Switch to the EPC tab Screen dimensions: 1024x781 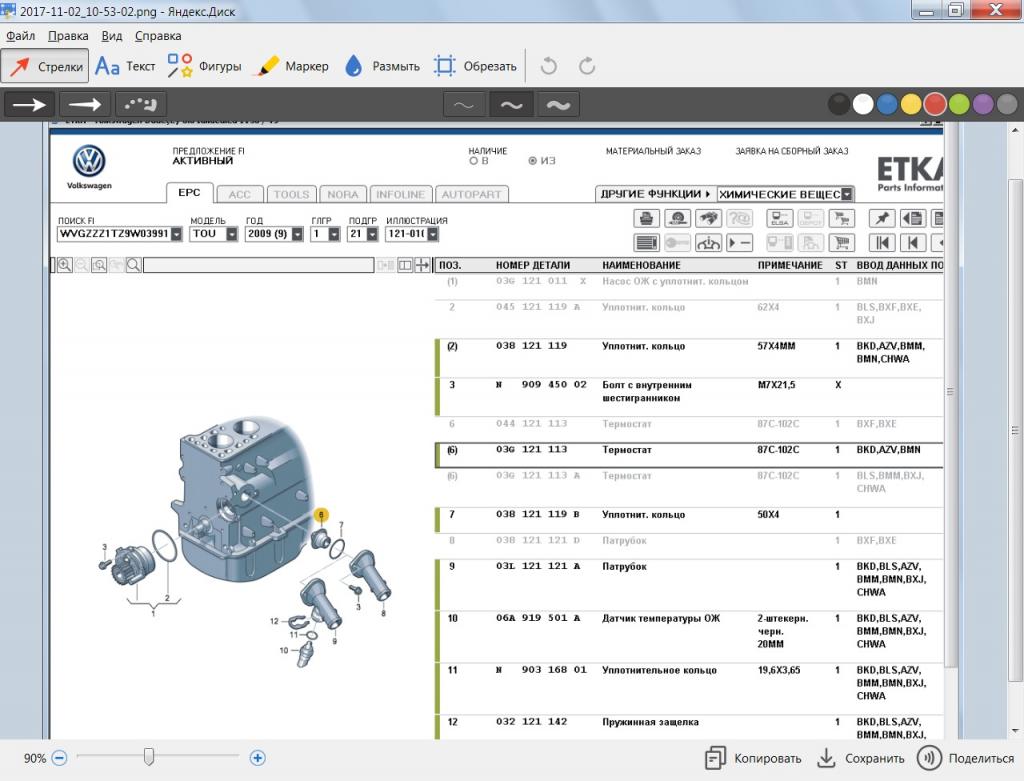[189, 193]
